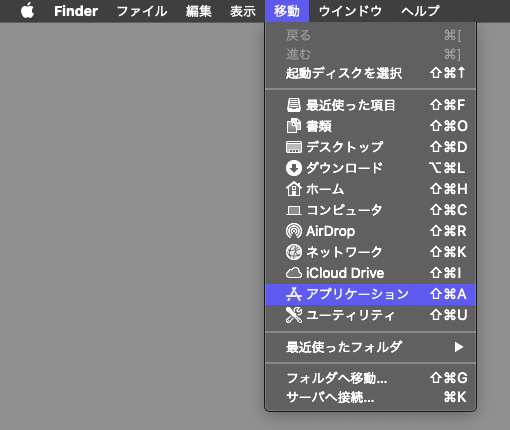
Task: Choose 起動ディスクを選択 menu item
Action: click(x=370, y=73)
